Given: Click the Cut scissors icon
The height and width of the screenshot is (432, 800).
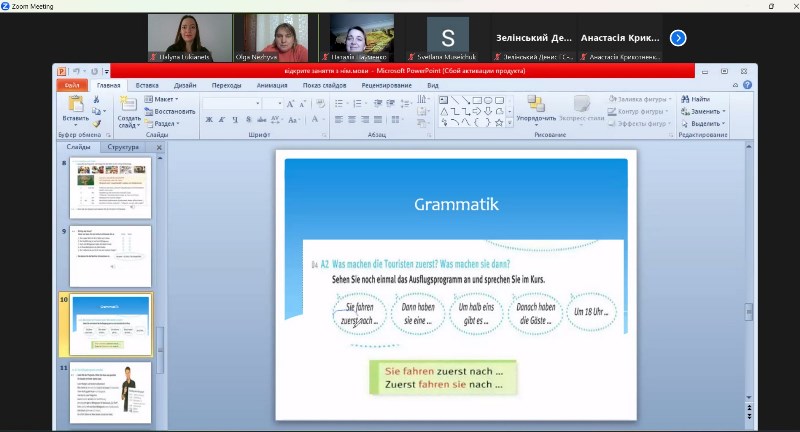Looking at the screenshot, I should point(98,99).
